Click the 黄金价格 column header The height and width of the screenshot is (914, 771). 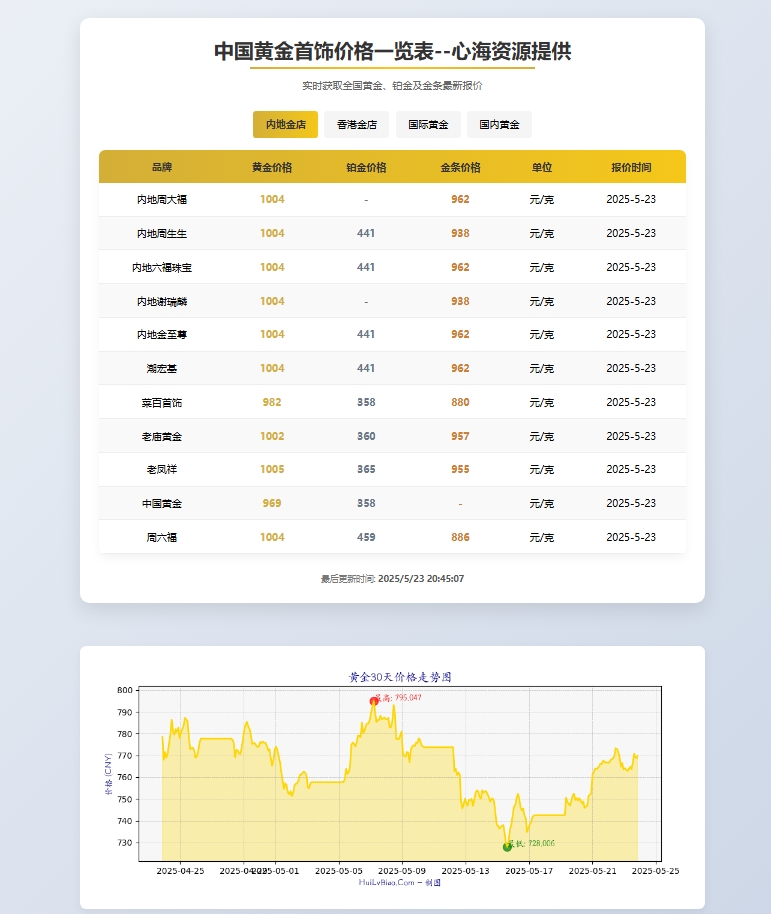pyautogui.click(x=272, y=167)
